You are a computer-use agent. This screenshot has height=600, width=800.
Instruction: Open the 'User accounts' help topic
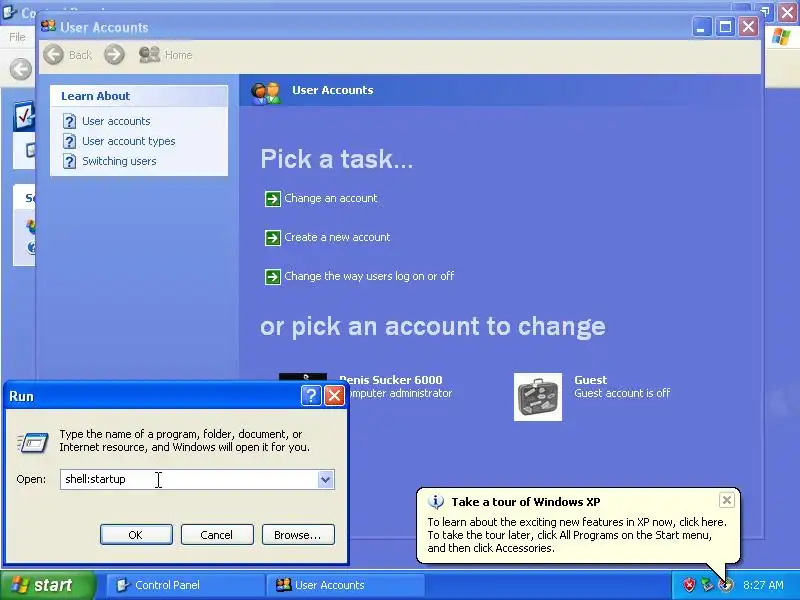(116, 121)
